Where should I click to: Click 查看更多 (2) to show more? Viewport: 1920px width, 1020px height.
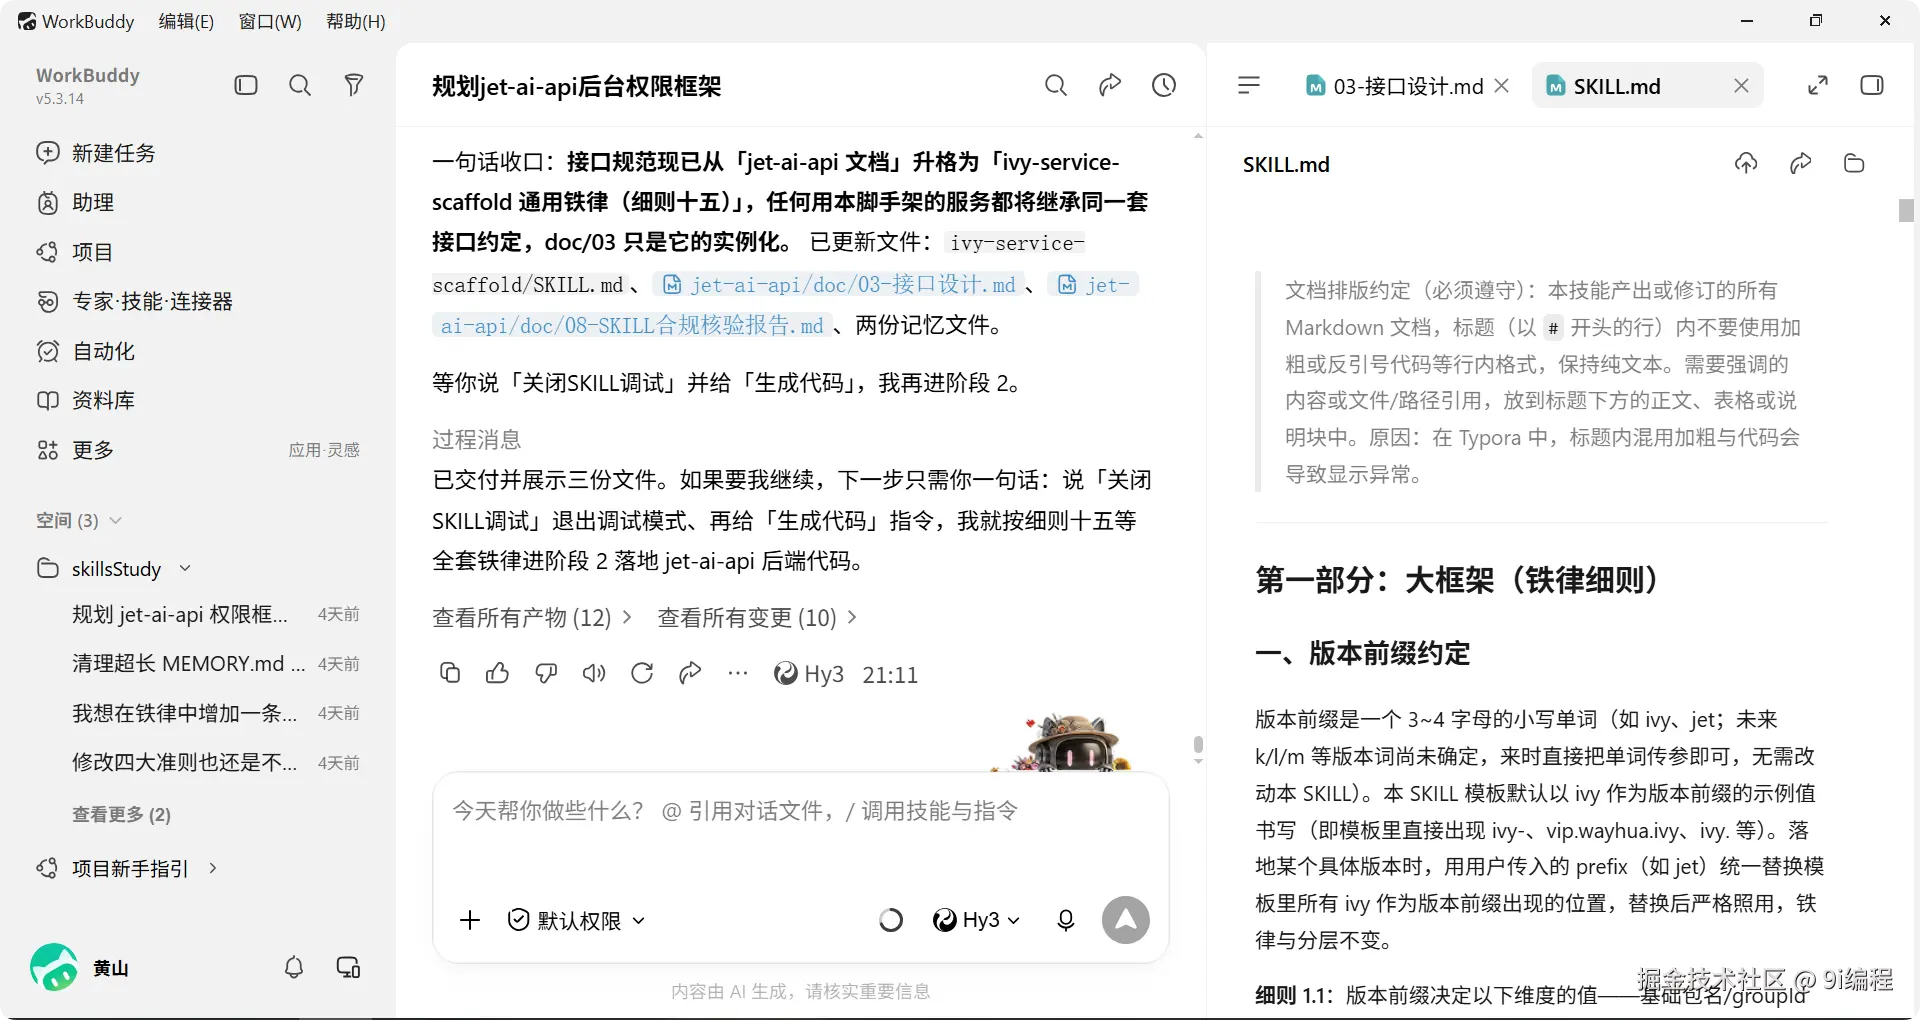click(x=121, y=815)
